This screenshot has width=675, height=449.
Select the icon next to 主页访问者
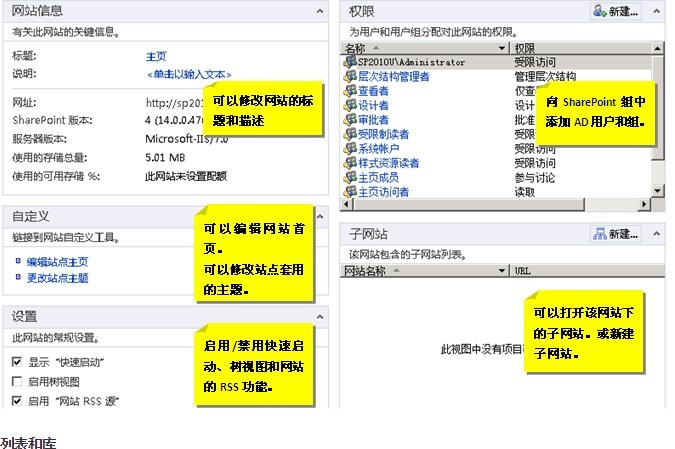click(x=350, y=191)
